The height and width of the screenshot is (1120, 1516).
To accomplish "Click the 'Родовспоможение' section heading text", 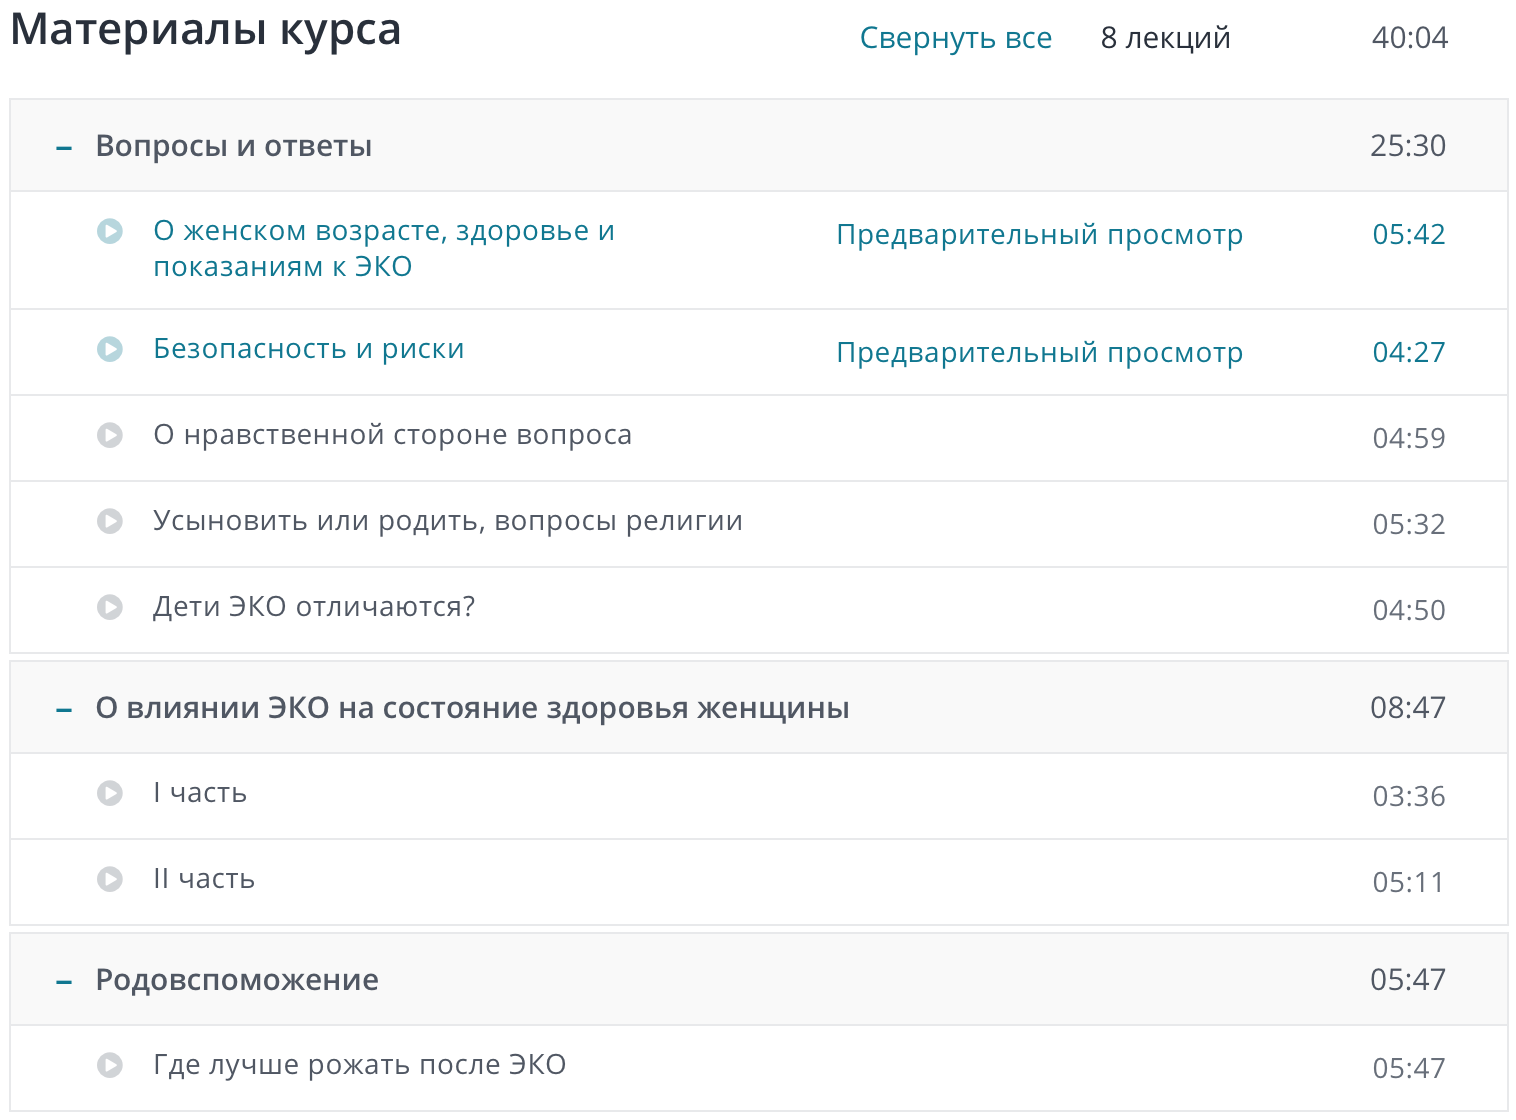I will coord(237,980).
